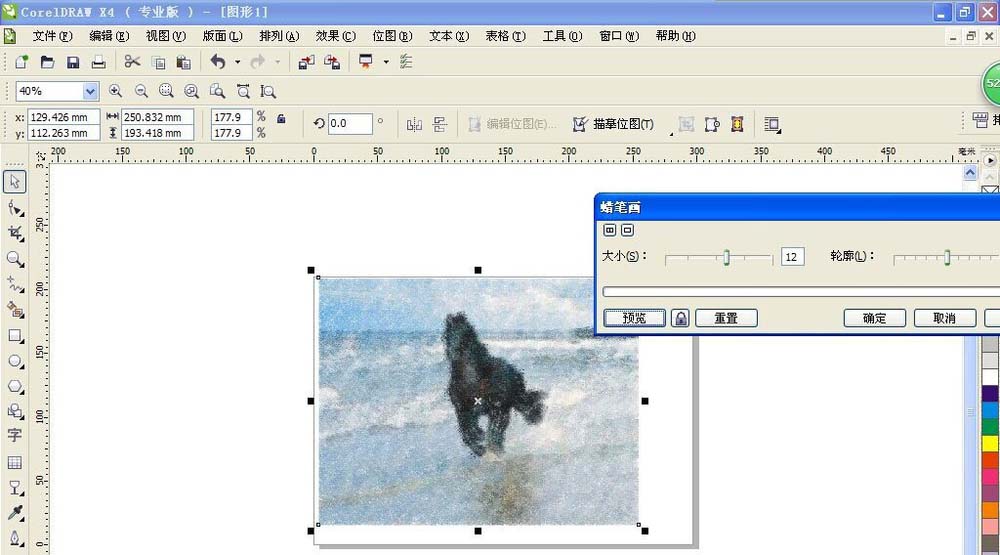This screenshot has width=1000, height=555.
Task: Open the zoom level 40% dropdown
Action: coord(91,91)
